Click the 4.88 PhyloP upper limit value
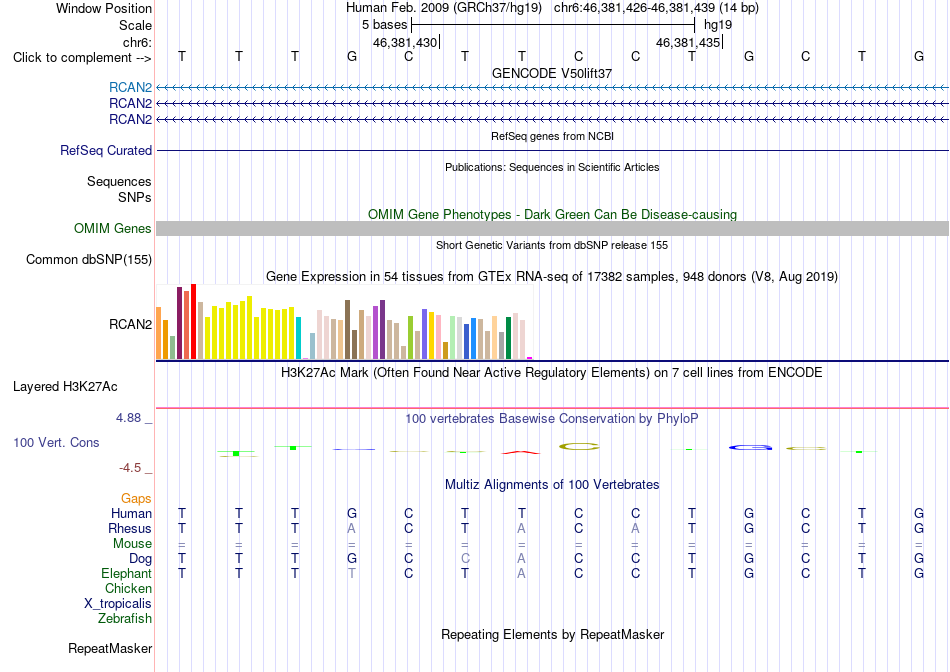950x672 pixels. [128, 418]
